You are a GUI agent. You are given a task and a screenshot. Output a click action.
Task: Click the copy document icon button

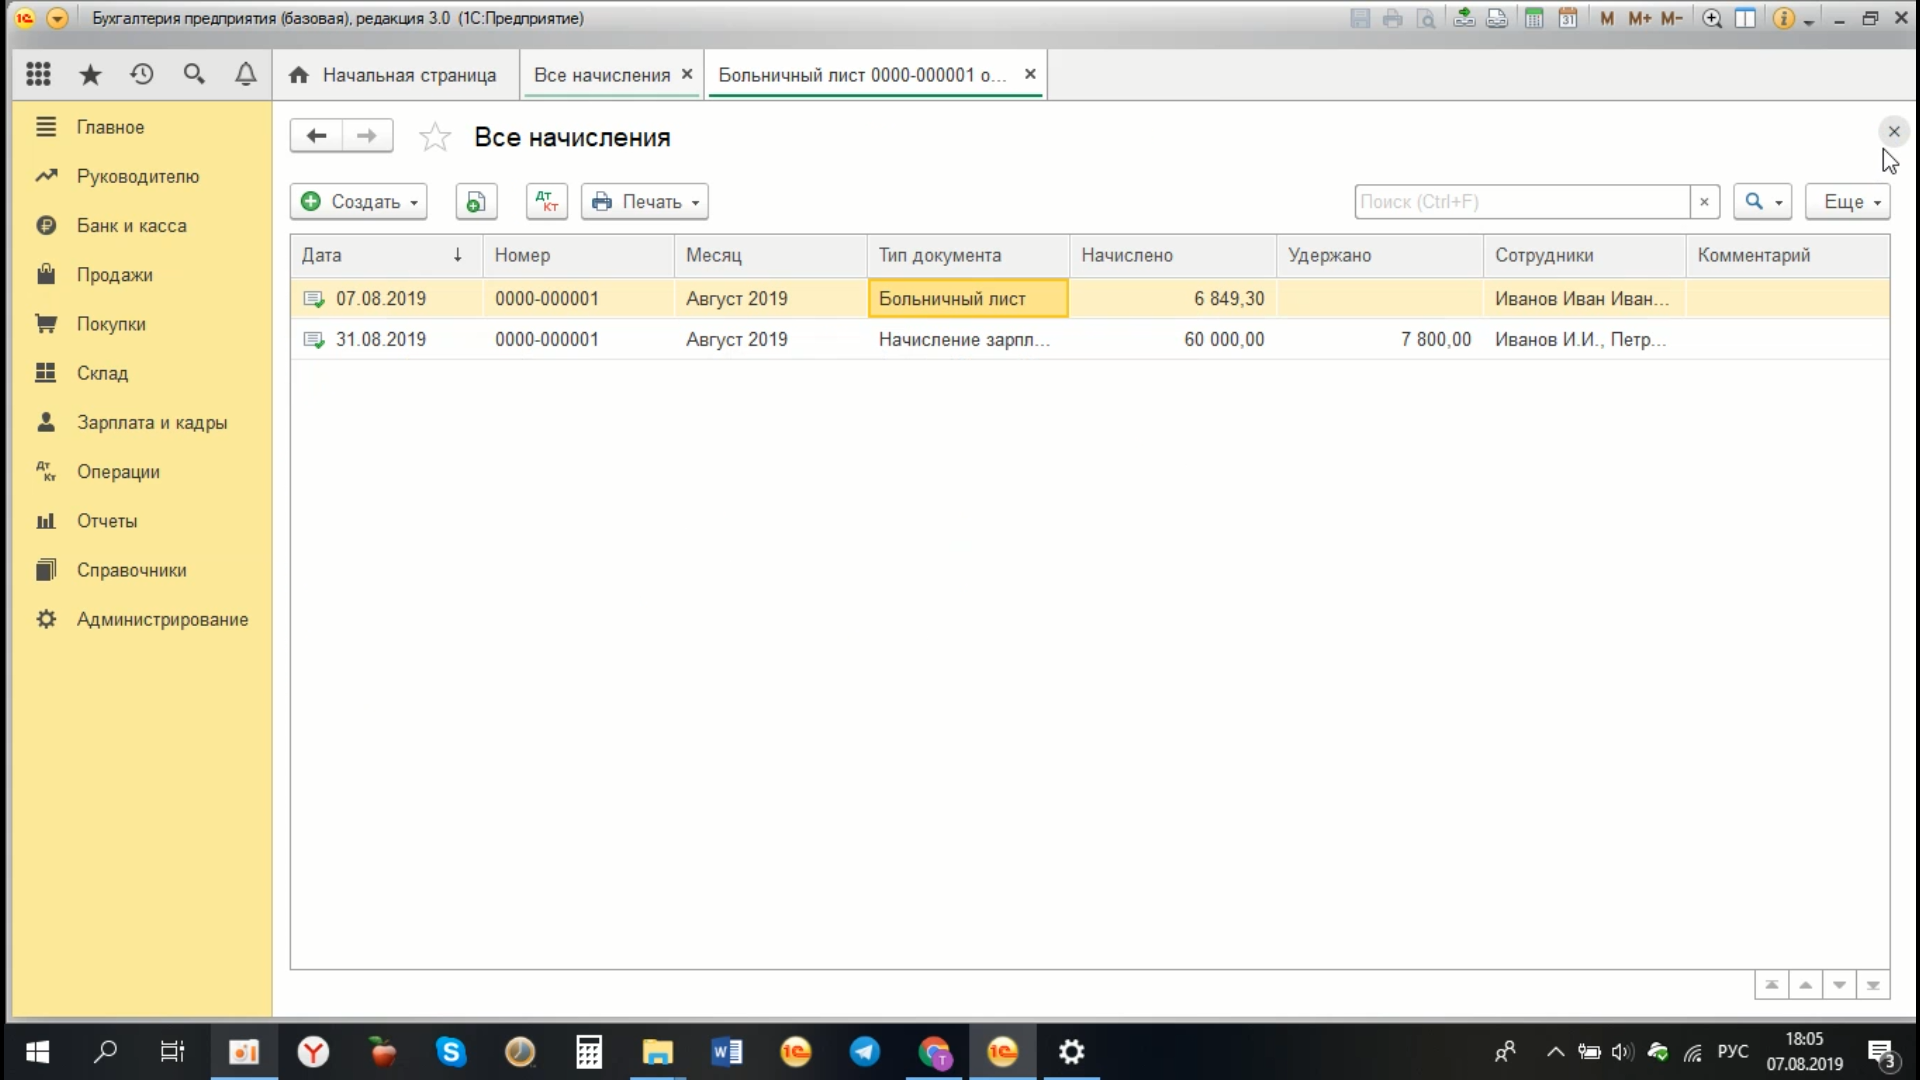pyautogui.click(x=476, y=202)
